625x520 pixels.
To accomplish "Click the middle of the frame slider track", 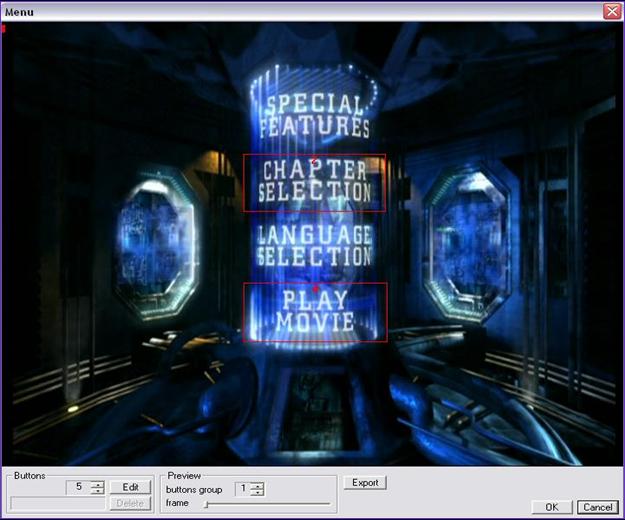I will (266, 504).
